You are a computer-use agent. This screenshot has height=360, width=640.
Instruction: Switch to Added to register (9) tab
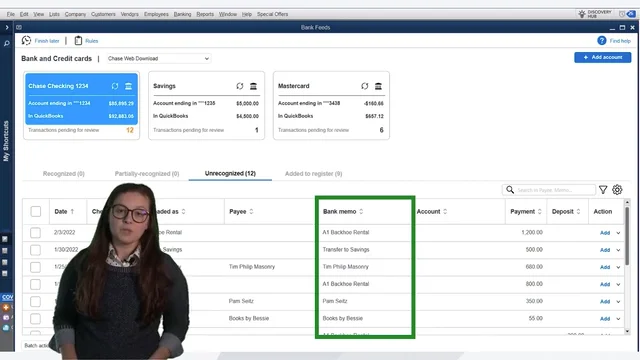[x=313, y=173]
